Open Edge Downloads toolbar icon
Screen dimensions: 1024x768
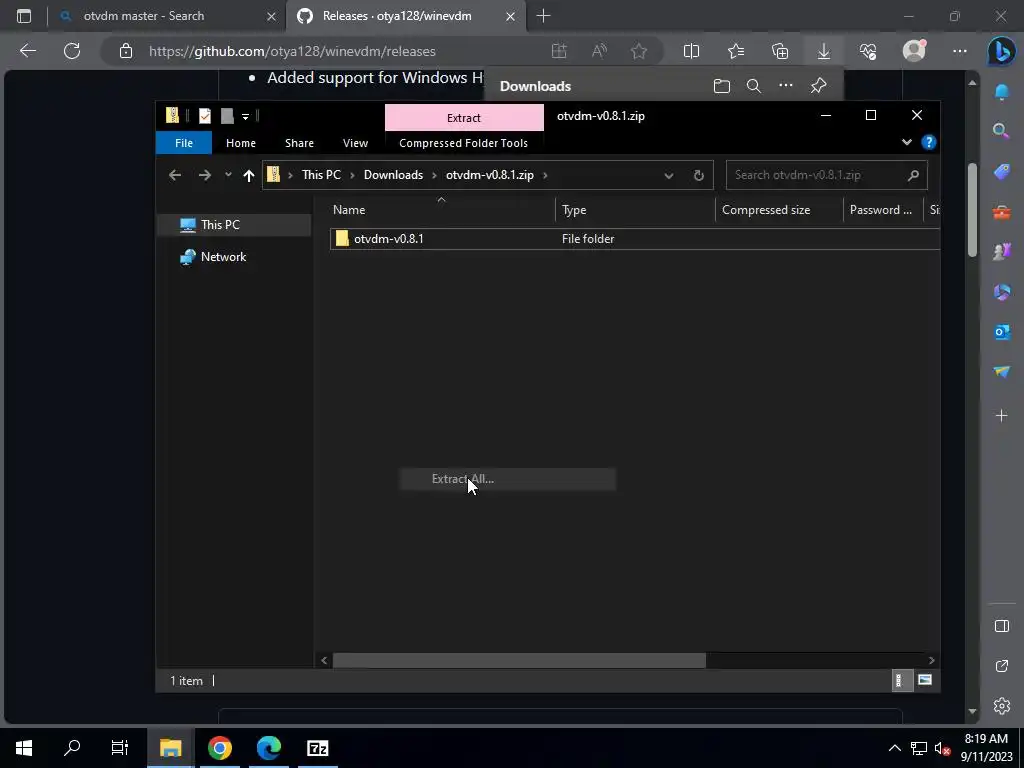click(824, 51)
